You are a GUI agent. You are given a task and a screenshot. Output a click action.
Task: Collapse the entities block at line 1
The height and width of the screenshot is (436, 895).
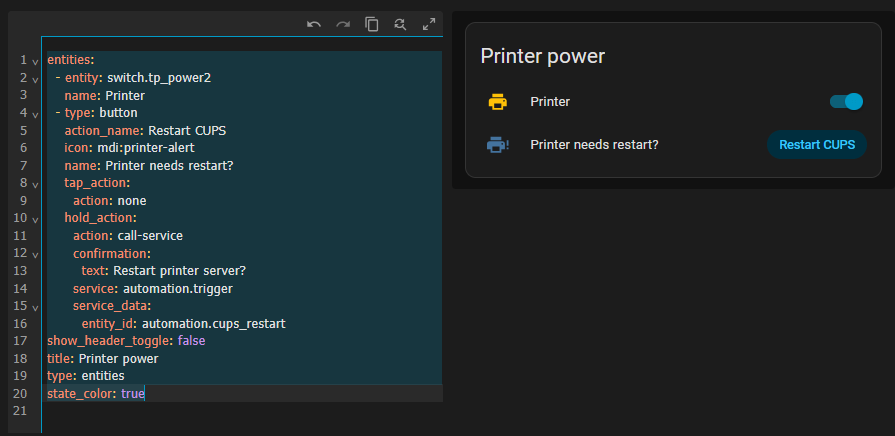tap(35, 61)
